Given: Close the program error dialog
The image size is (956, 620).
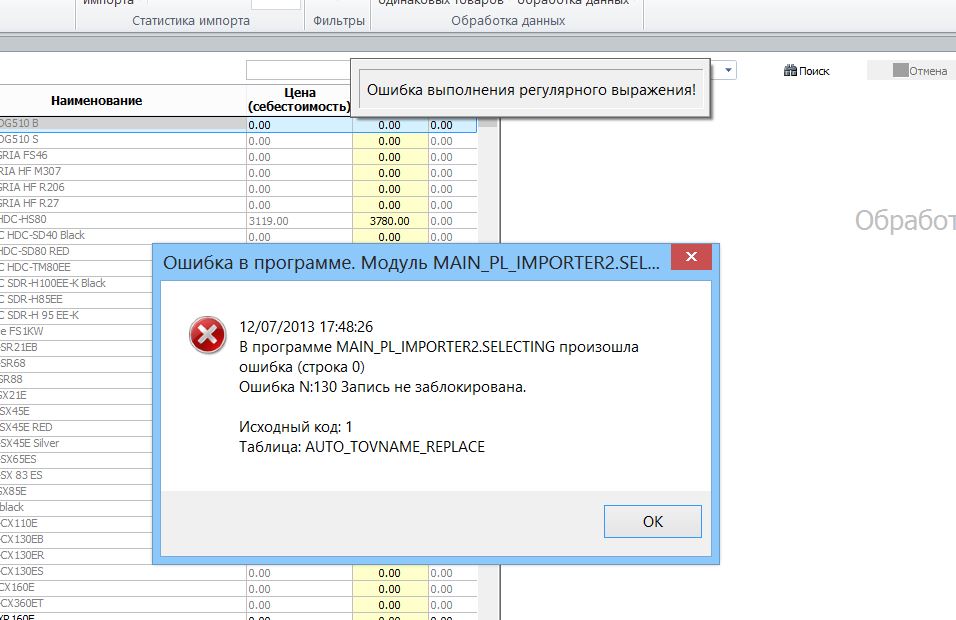Looking at the screenshot, I should pos(691,257).
